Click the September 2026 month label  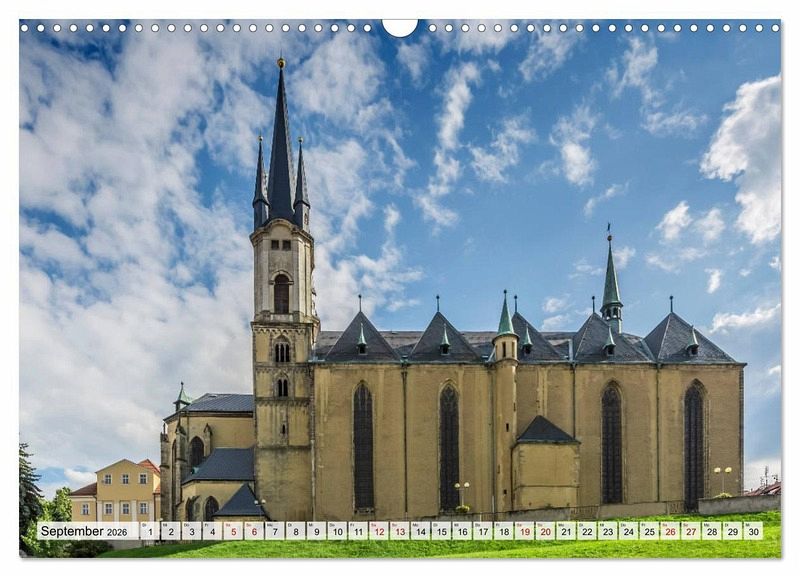coord(85,531)
